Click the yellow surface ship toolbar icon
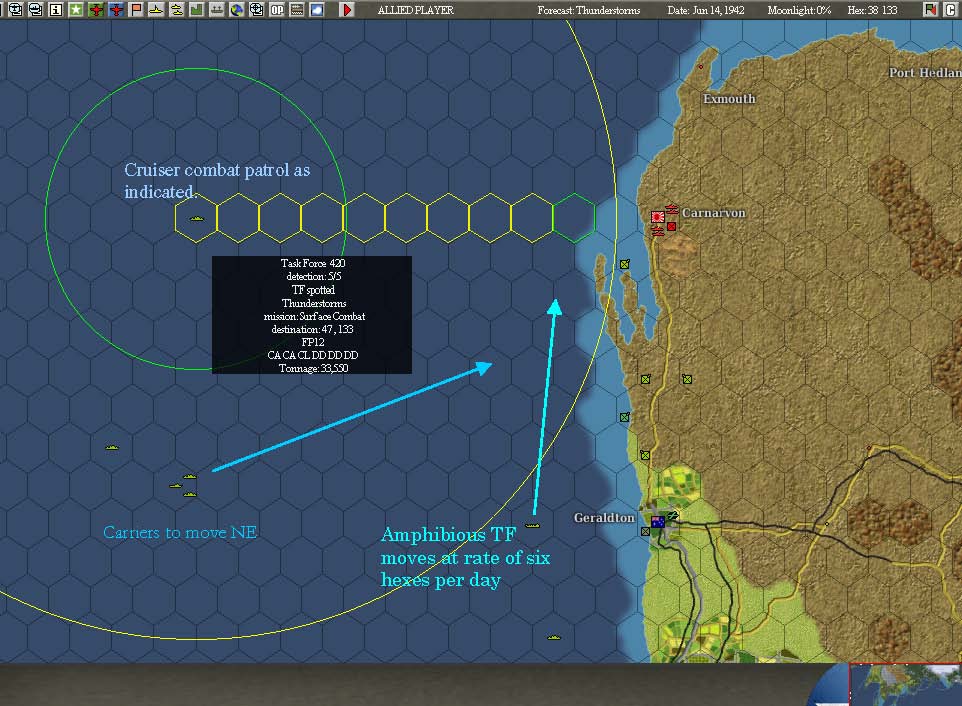This screenshot has width=962, height=706. click(156, 10)
